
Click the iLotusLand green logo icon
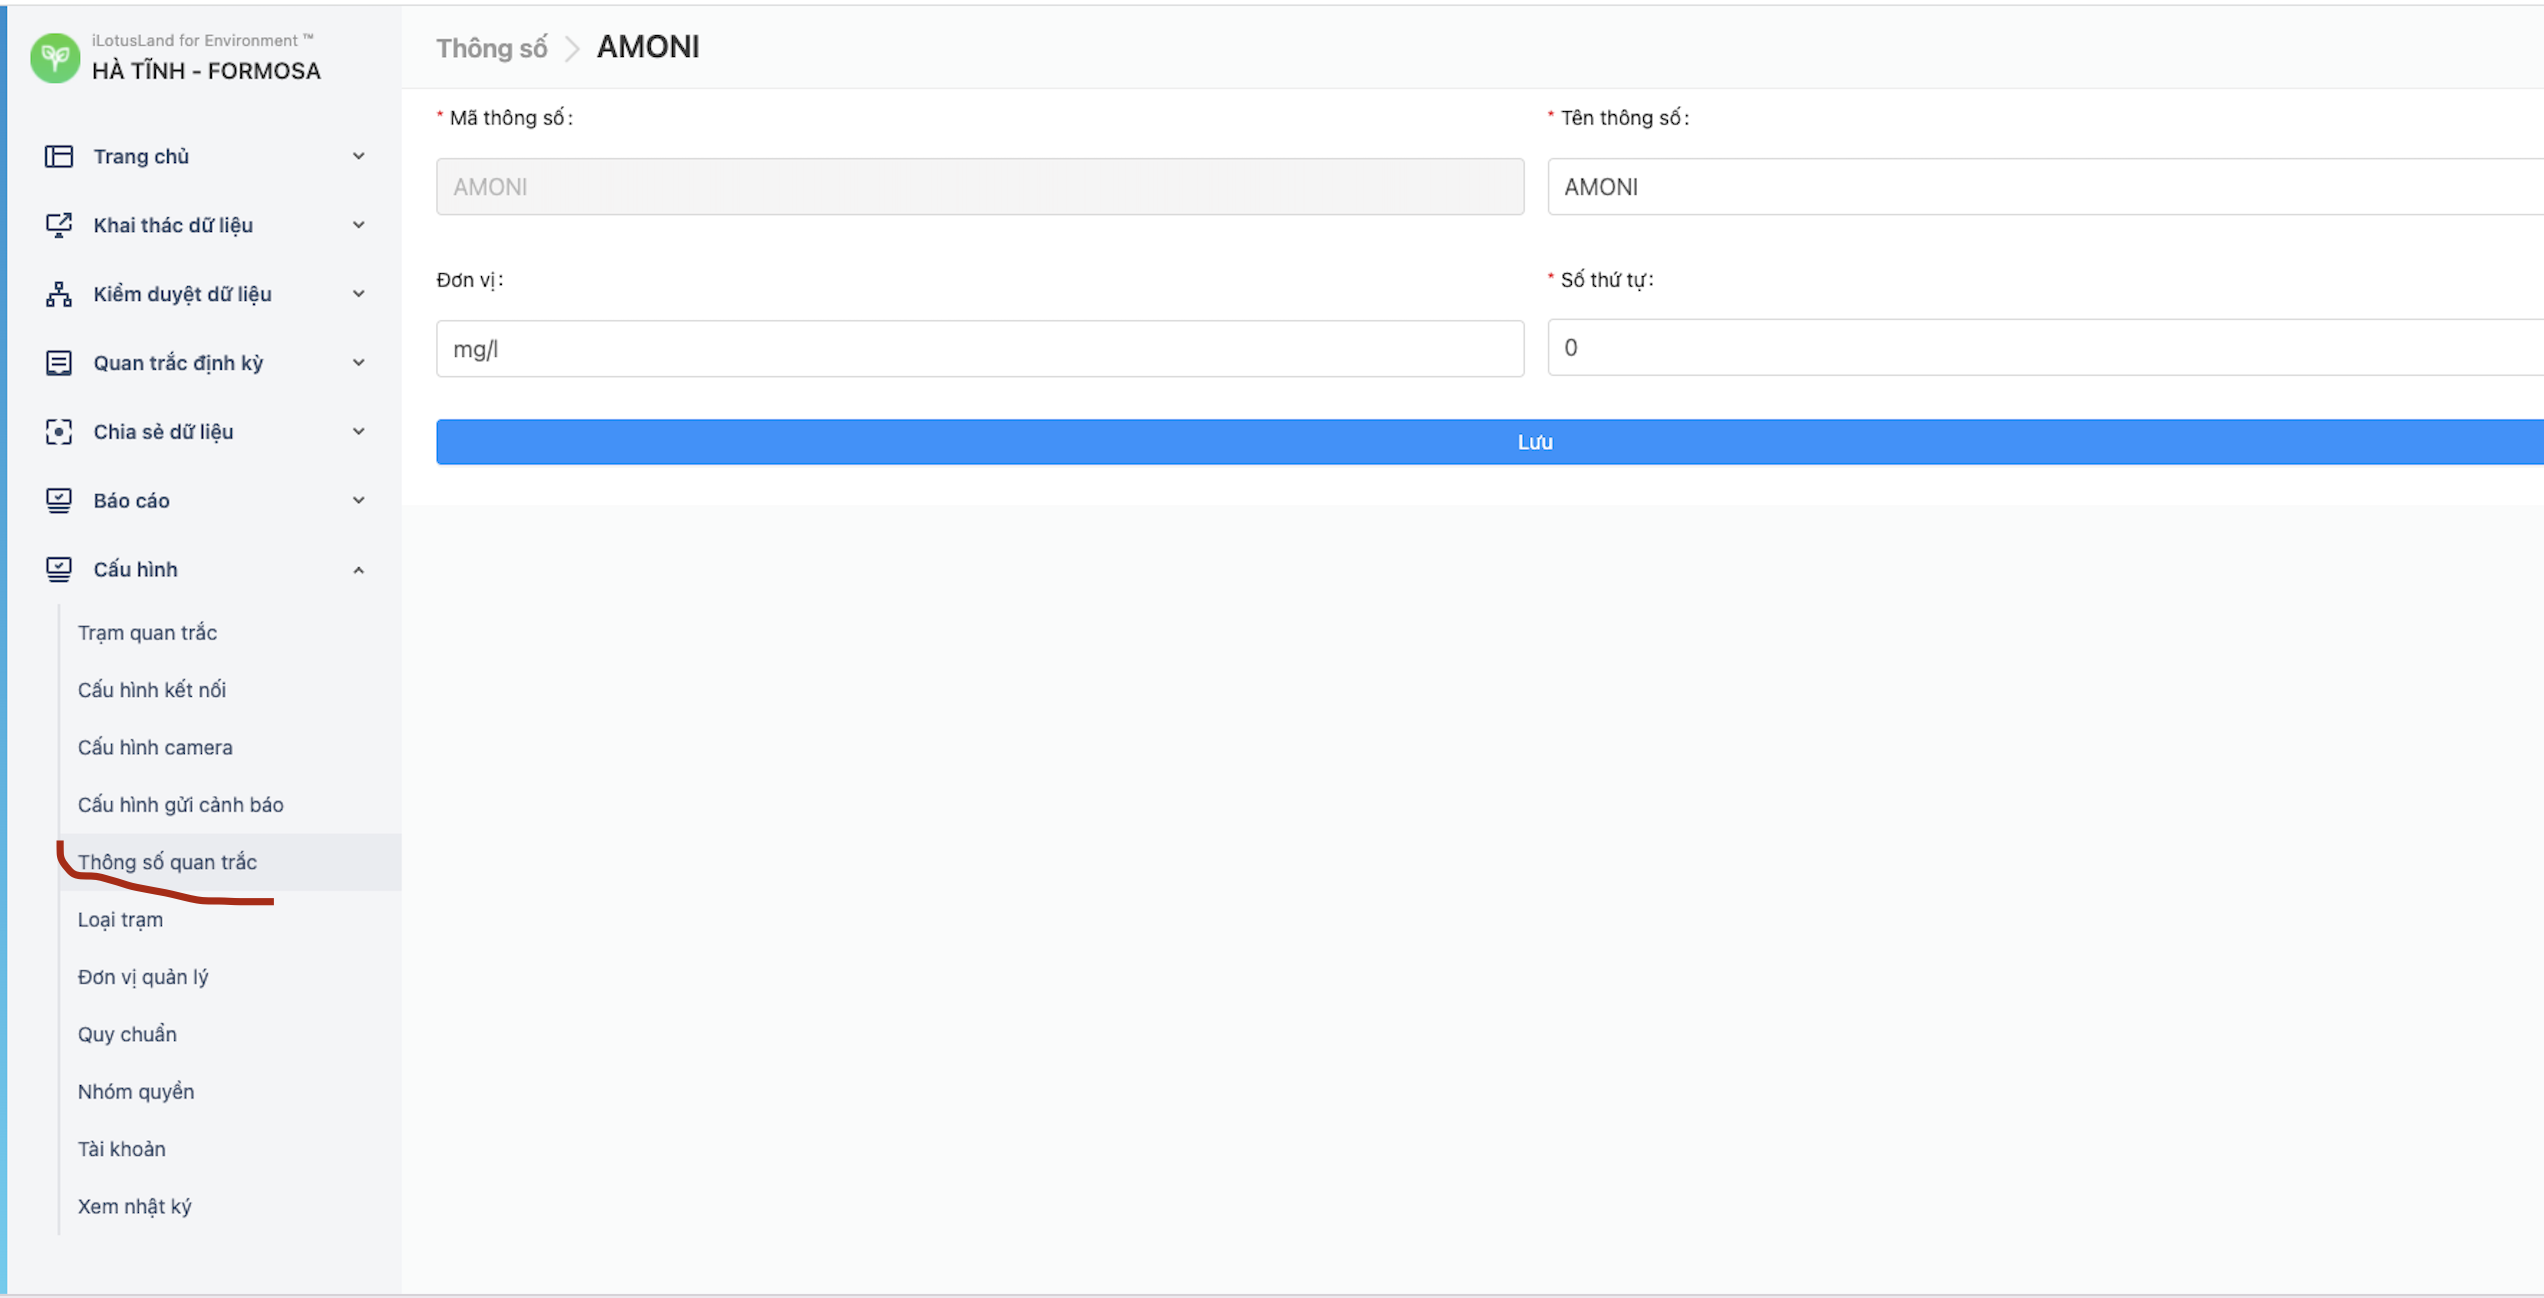click(55, 58)
